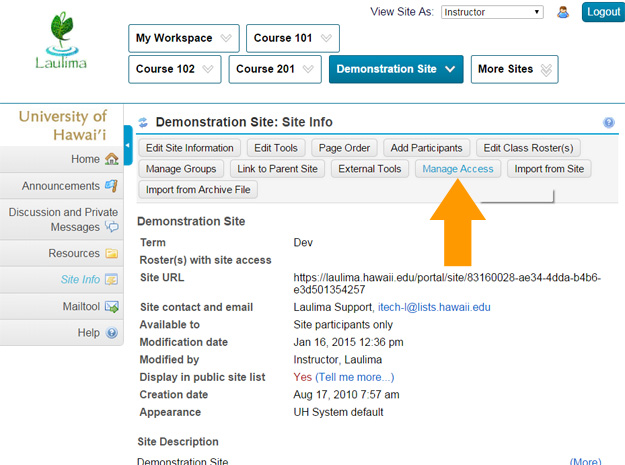
Task: Click the 'UH System default' value
Action: 338,412
